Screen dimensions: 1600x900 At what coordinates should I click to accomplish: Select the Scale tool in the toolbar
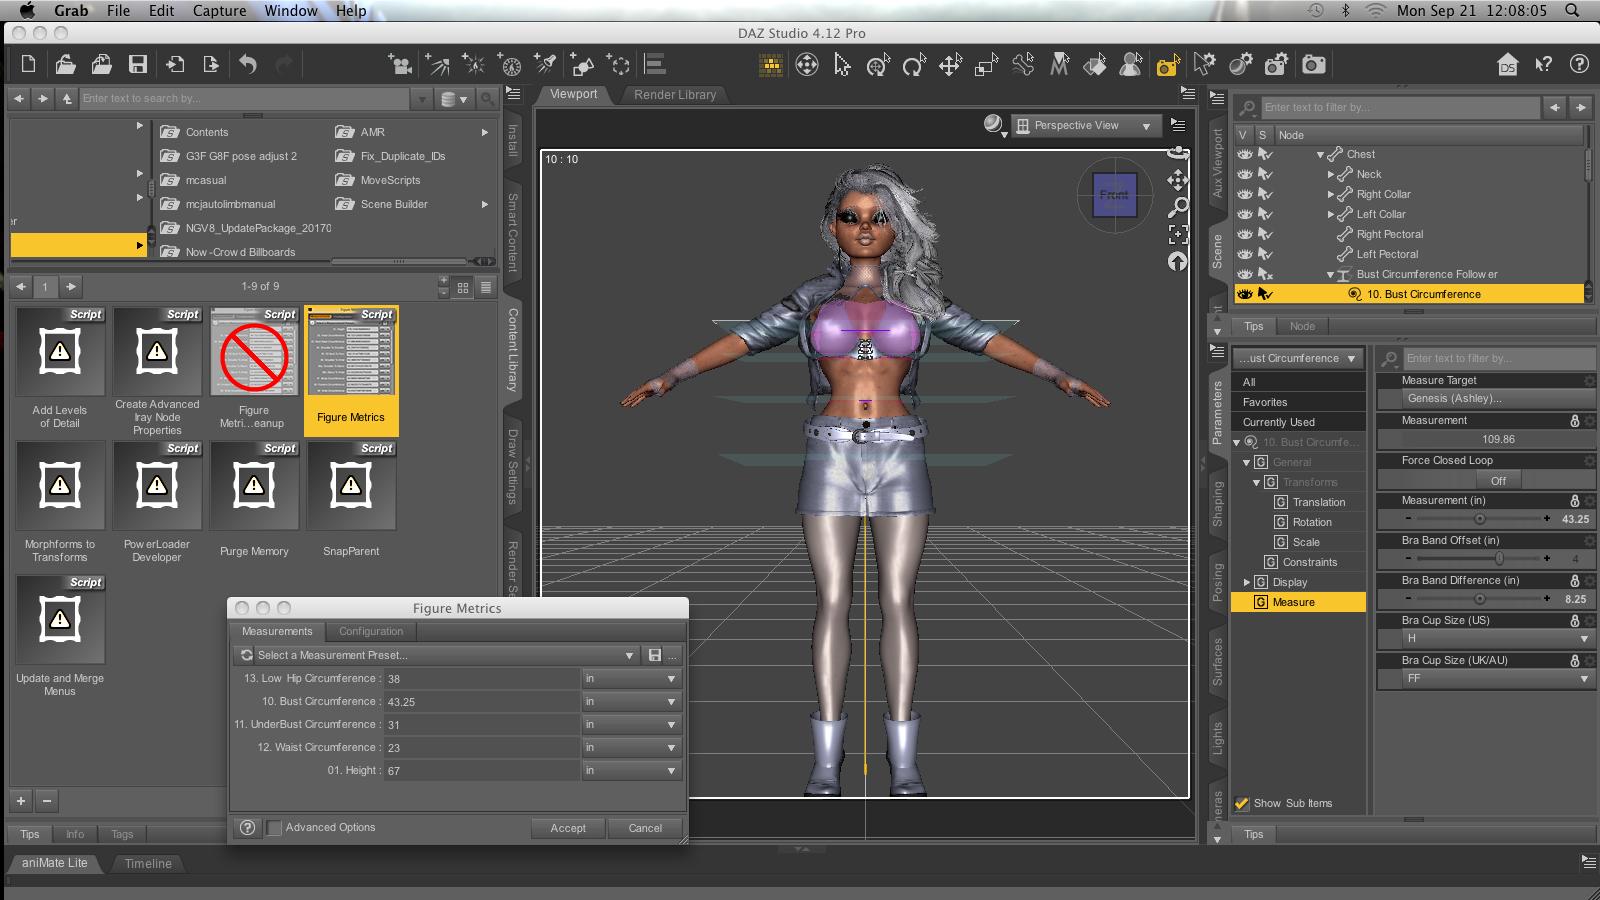(x=986, y=66)
